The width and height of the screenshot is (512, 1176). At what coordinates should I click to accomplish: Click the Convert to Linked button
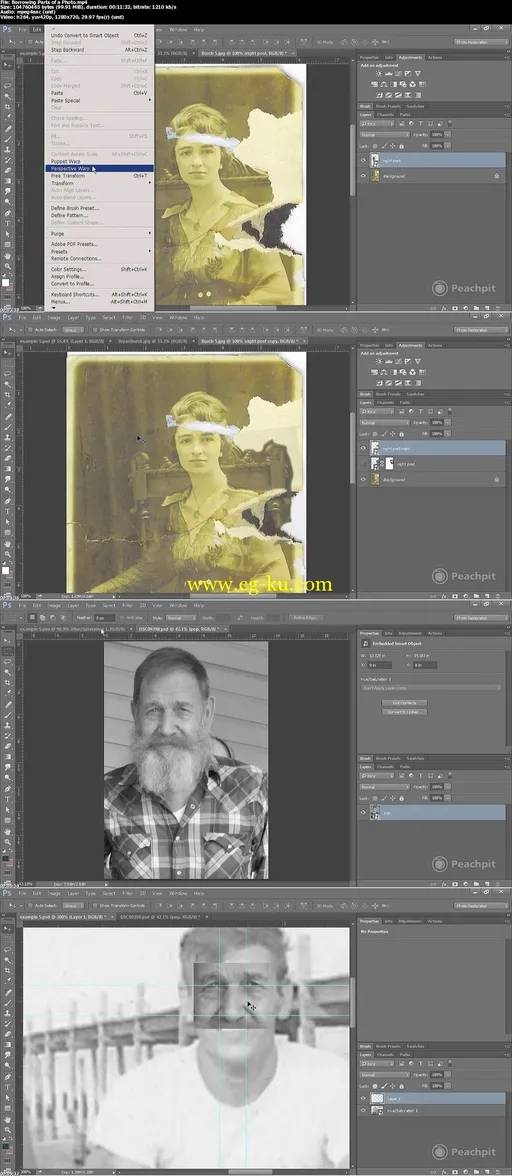pyautogui.click(x=404, y=712)
